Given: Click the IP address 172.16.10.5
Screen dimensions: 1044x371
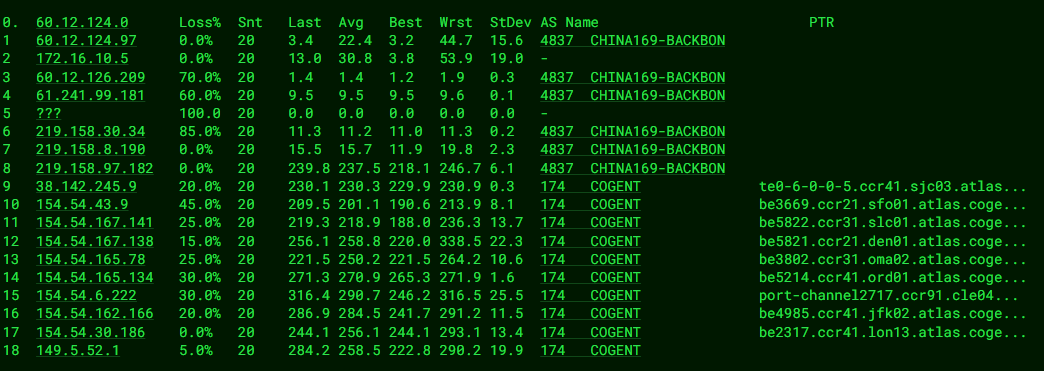Looking at the screenshot, I should pos(82,59).
